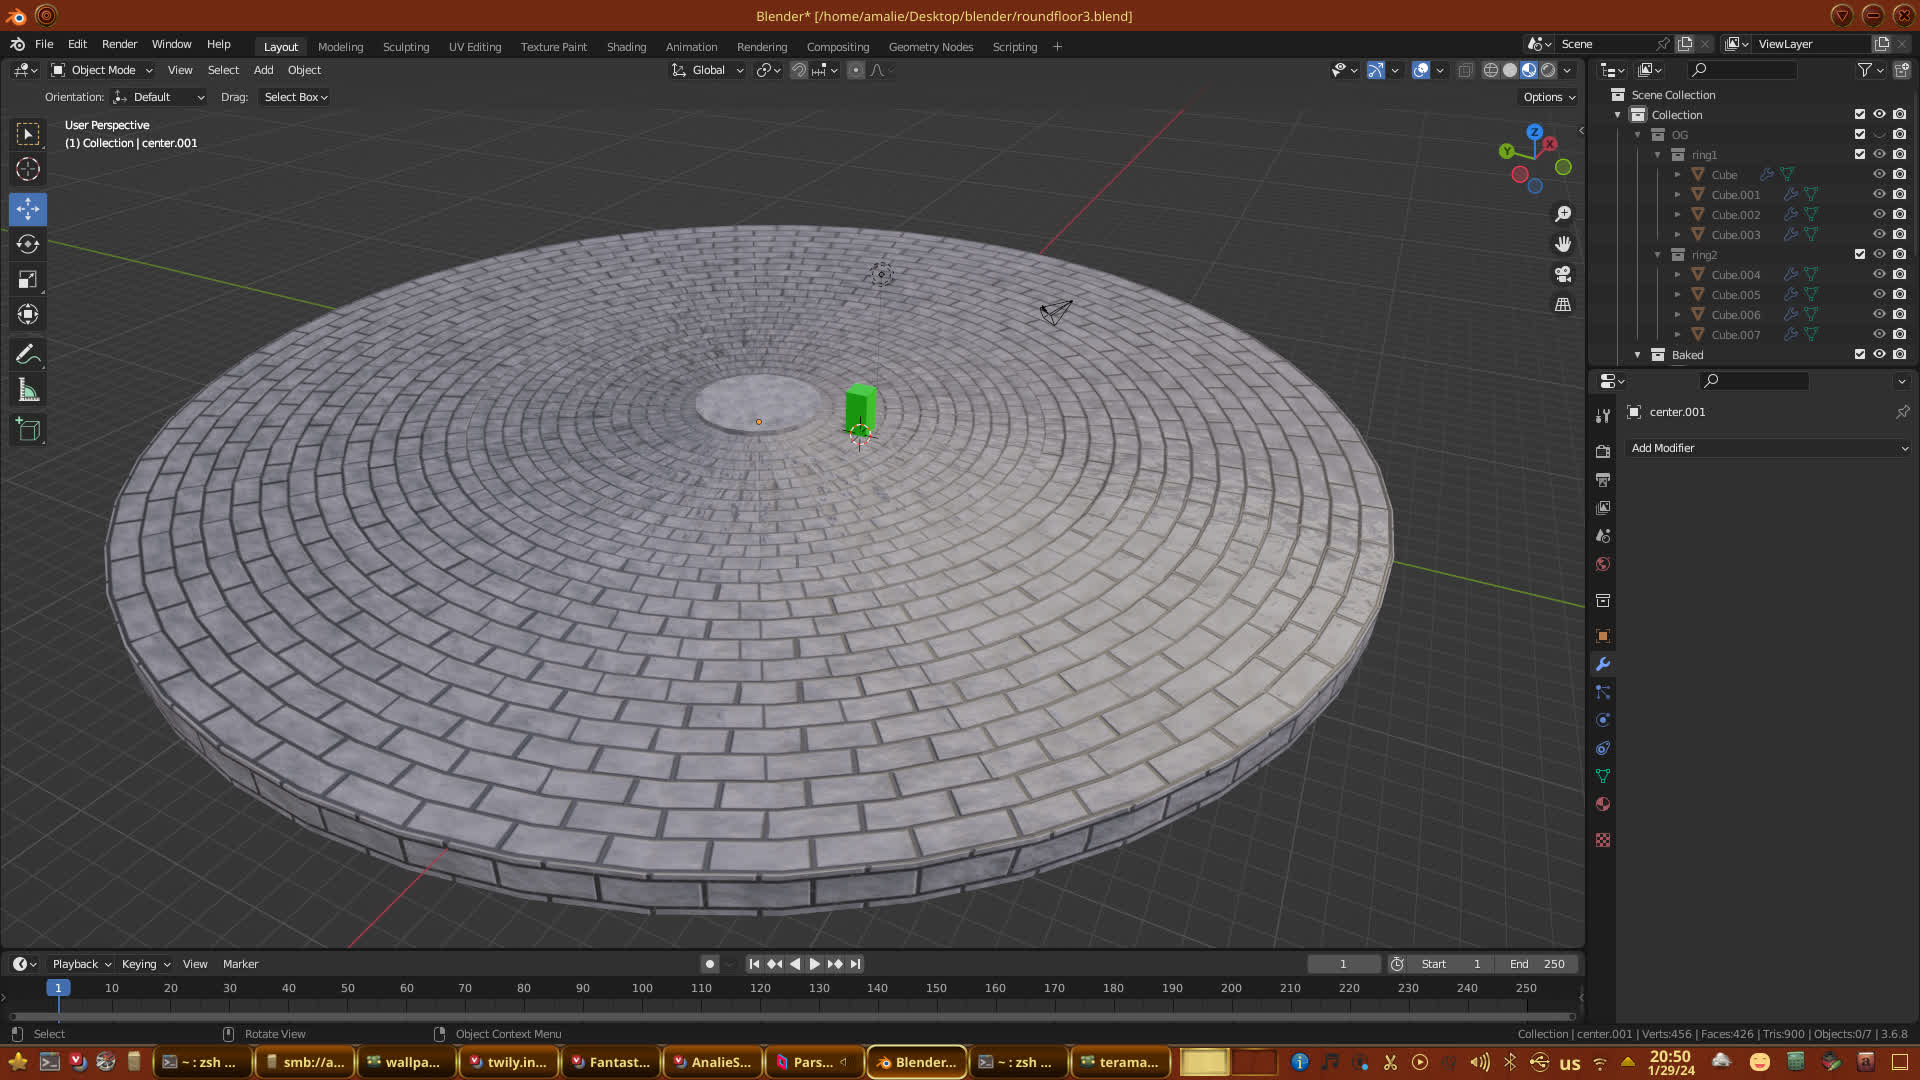Toggle visibility of the Baked collection

click(1879, 355)
